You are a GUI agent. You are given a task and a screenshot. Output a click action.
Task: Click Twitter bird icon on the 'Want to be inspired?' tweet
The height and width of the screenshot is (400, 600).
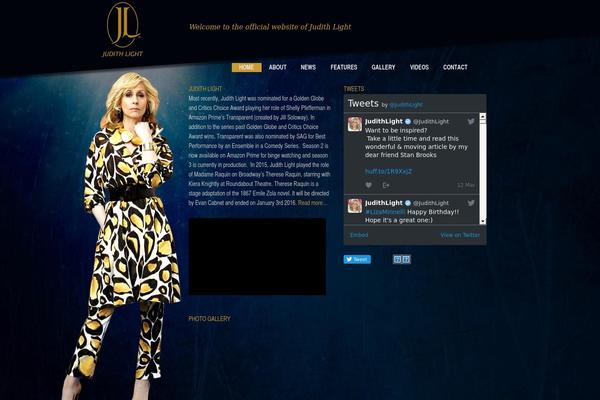[471, 121]
